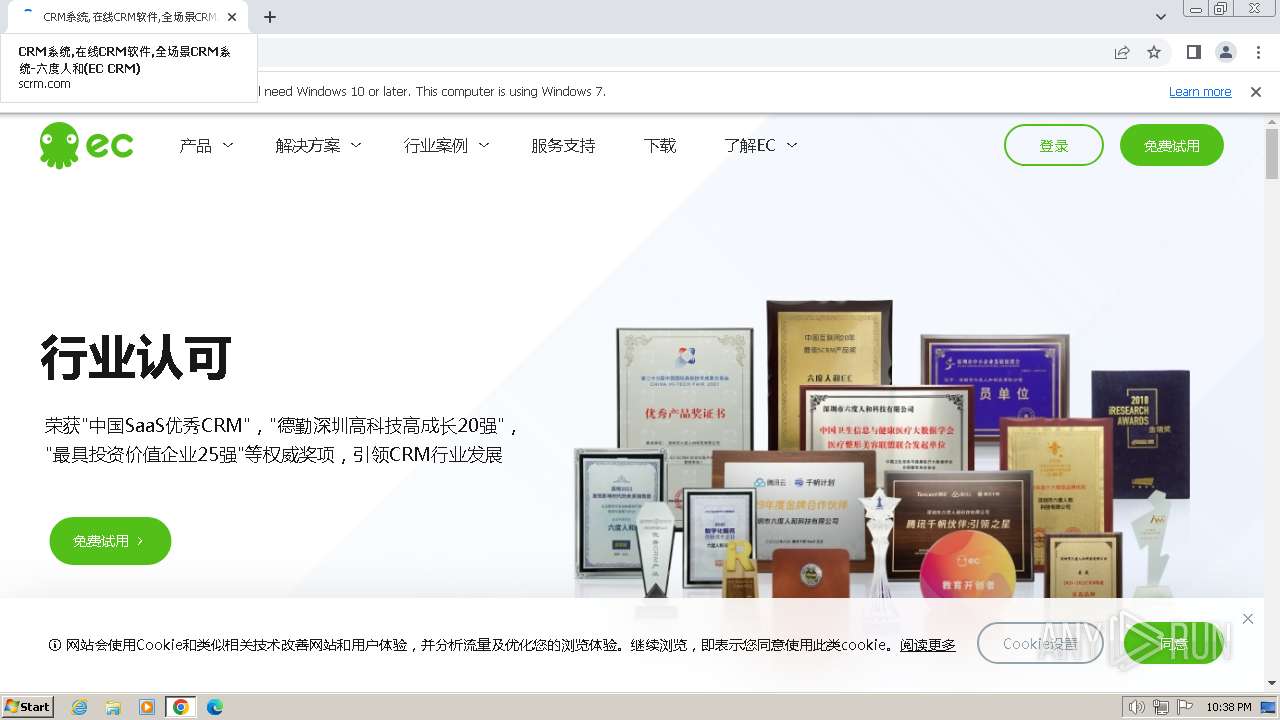
Task: Go to 服务支持 page
Action: pos(563,146)
